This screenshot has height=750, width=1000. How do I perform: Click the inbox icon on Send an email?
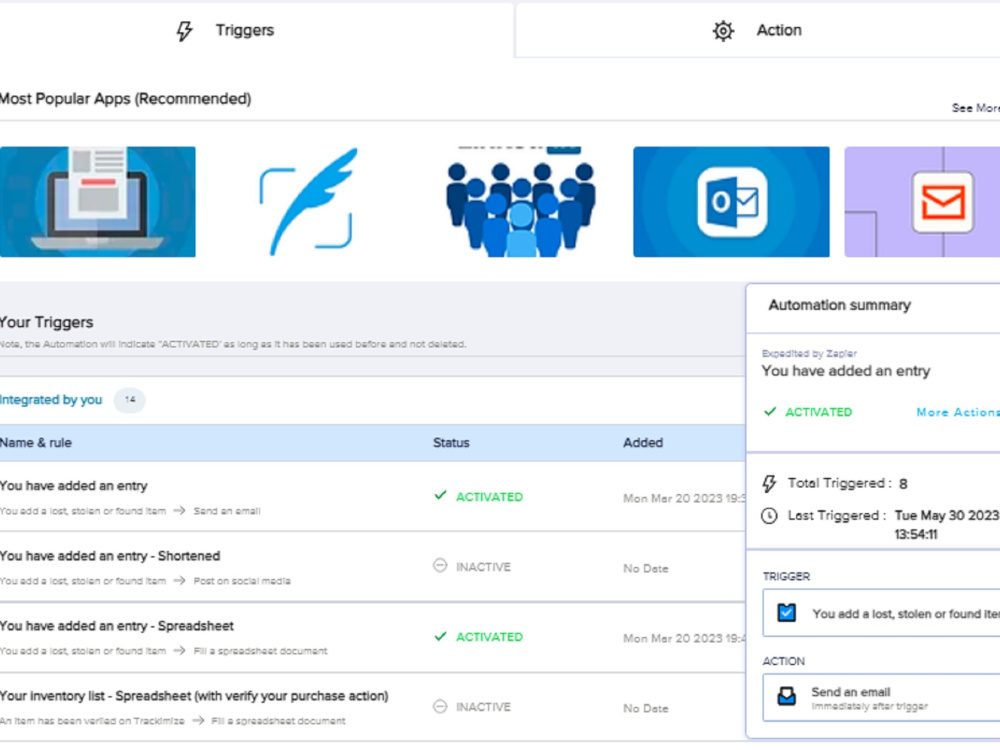[x=786, y=696]
